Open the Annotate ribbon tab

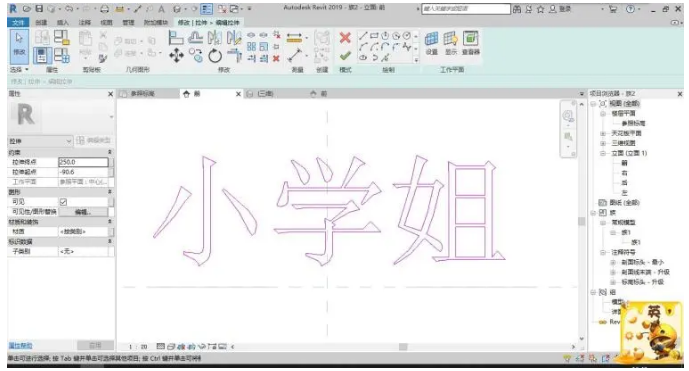84,22
